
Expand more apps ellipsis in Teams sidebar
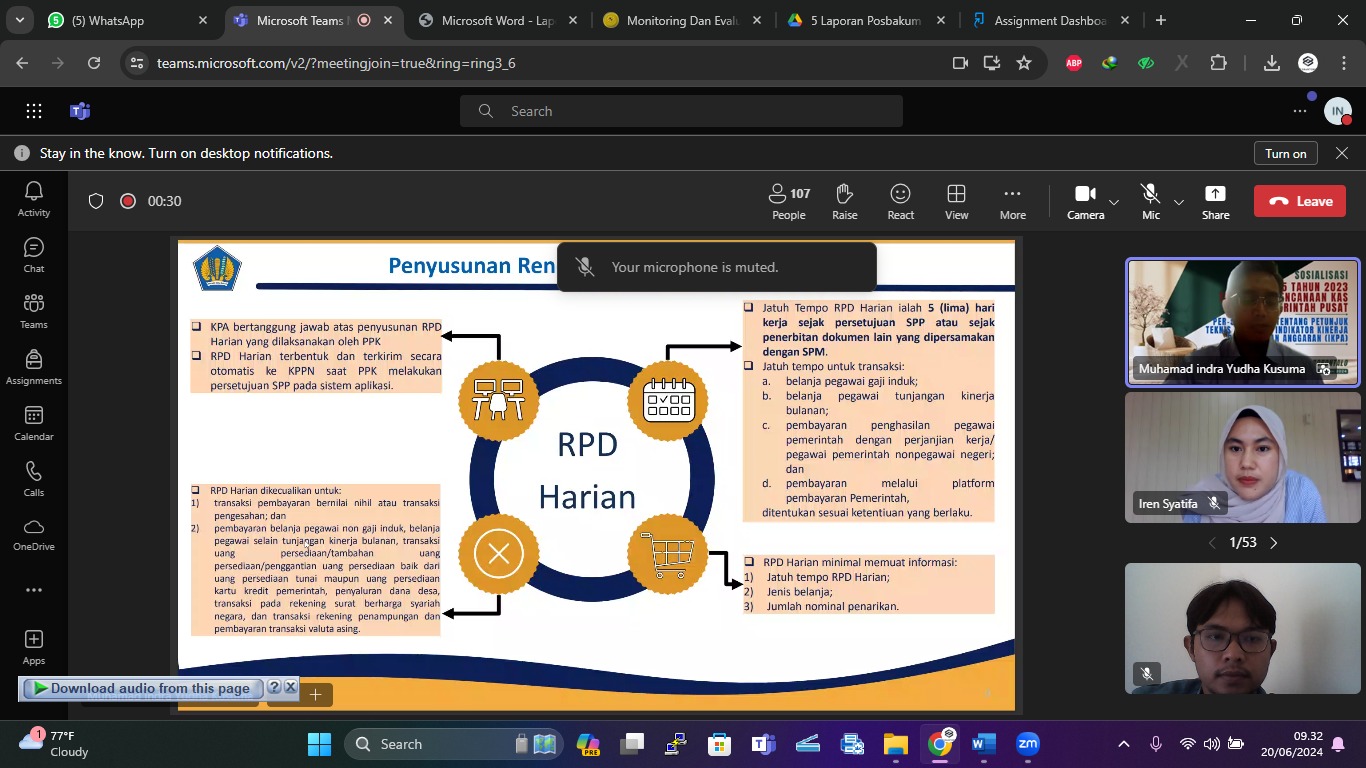[34, 591]
